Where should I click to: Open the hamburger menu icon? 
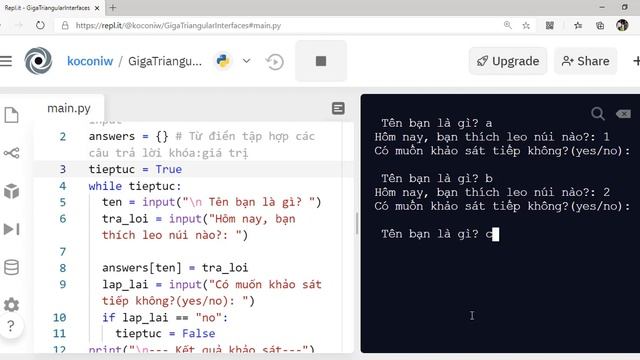6,61
